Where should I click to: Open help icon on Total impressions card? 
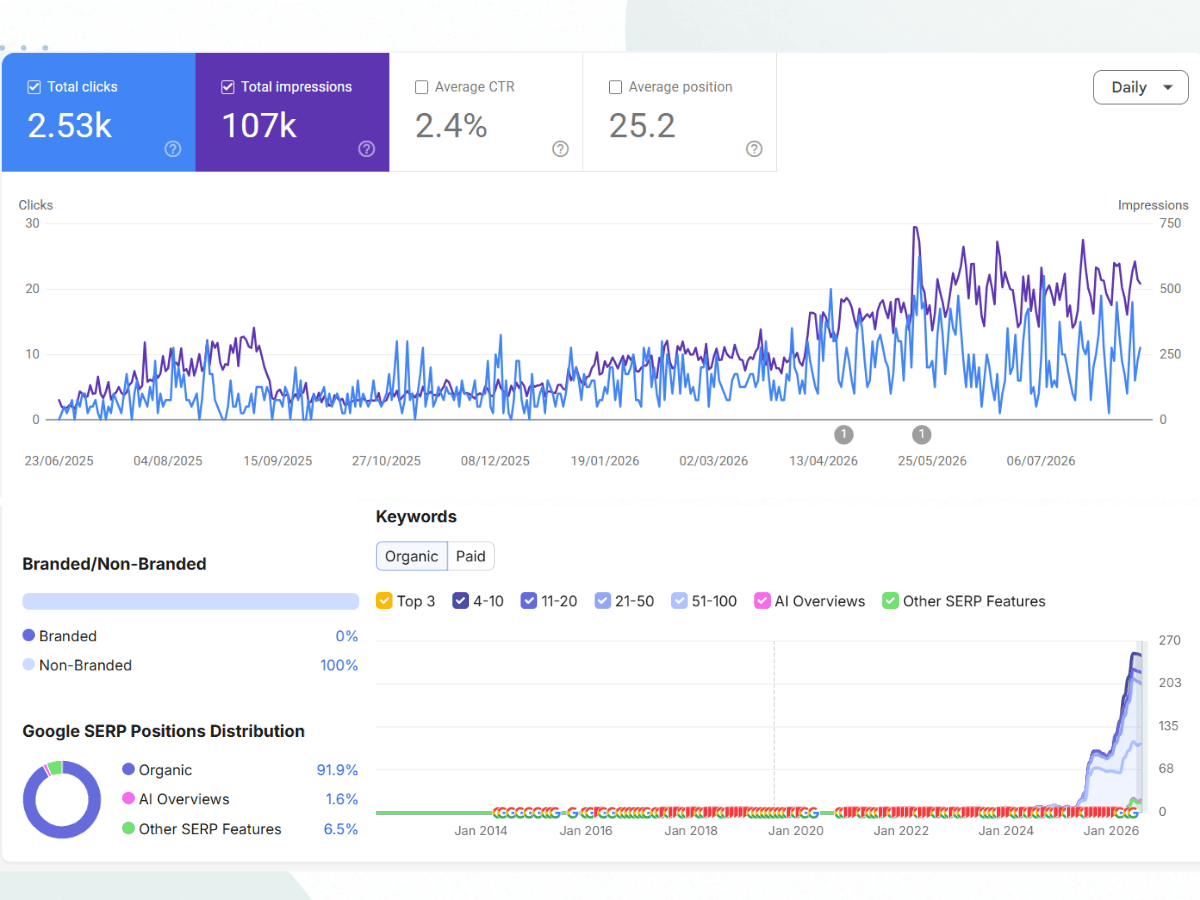pos(367,149)
